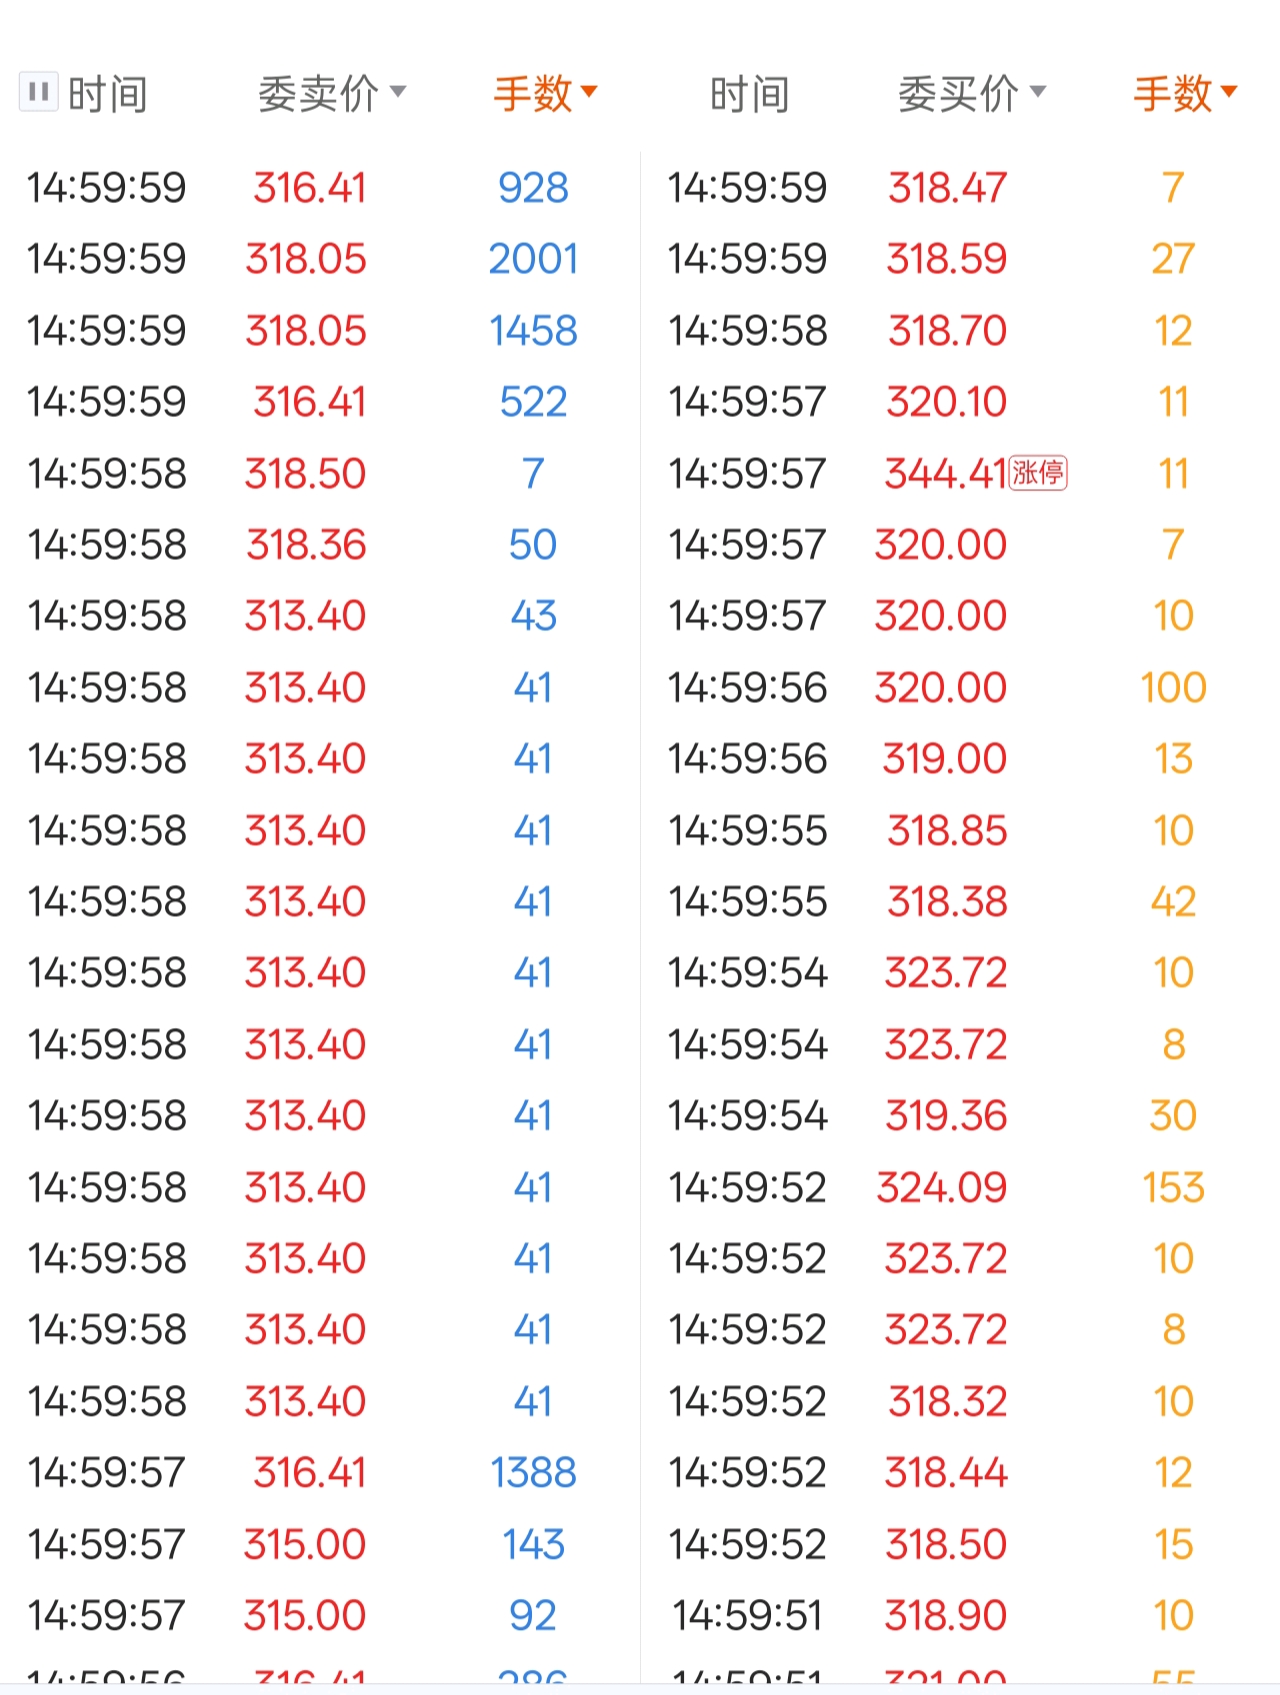Screen dimensions: 1280x1695
Task: Select sell order with 2001 lots
Action: click(x=533, y=260)
